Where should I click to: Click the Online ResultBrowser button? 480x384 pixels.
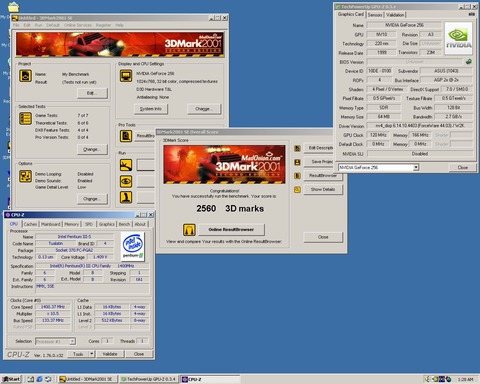(231, 230)
